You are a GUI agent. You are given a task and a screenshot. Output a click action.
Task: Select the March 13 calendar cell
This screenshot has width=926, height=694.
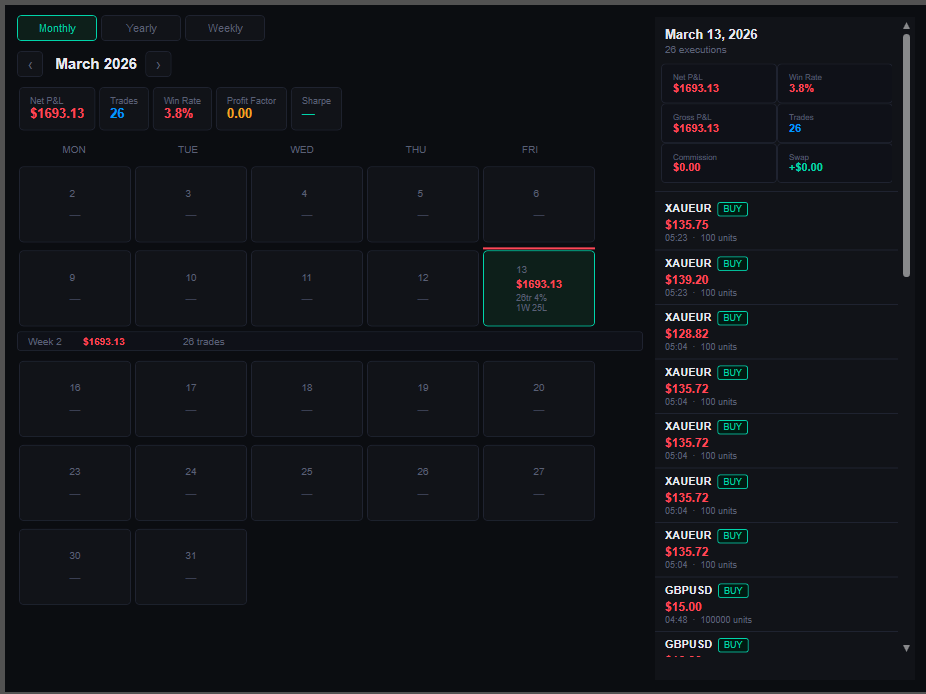539,288
